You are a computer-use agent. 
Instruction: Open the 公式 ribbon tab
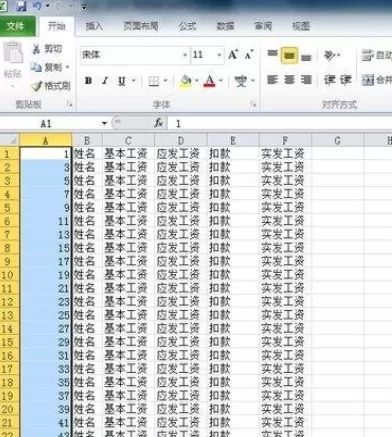pos(187,26)
